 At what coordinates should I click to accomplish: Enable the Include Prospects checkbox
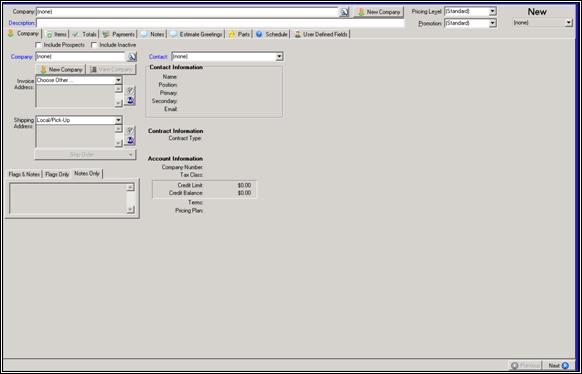(x=38, y=45)
